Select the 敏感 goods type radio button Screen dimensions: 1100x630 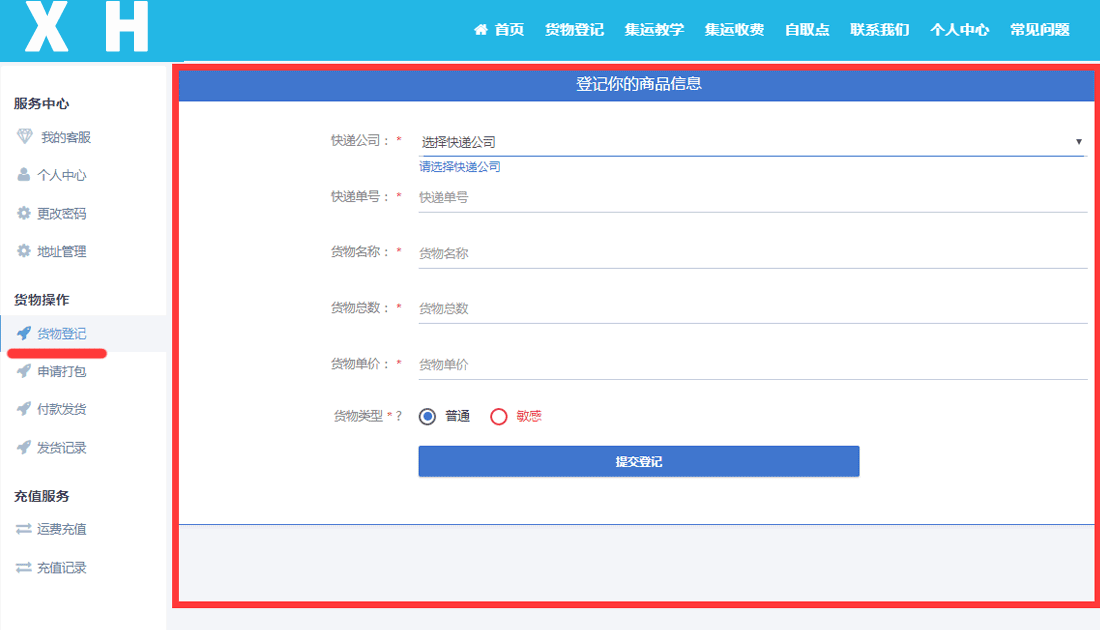click(499, 416)
